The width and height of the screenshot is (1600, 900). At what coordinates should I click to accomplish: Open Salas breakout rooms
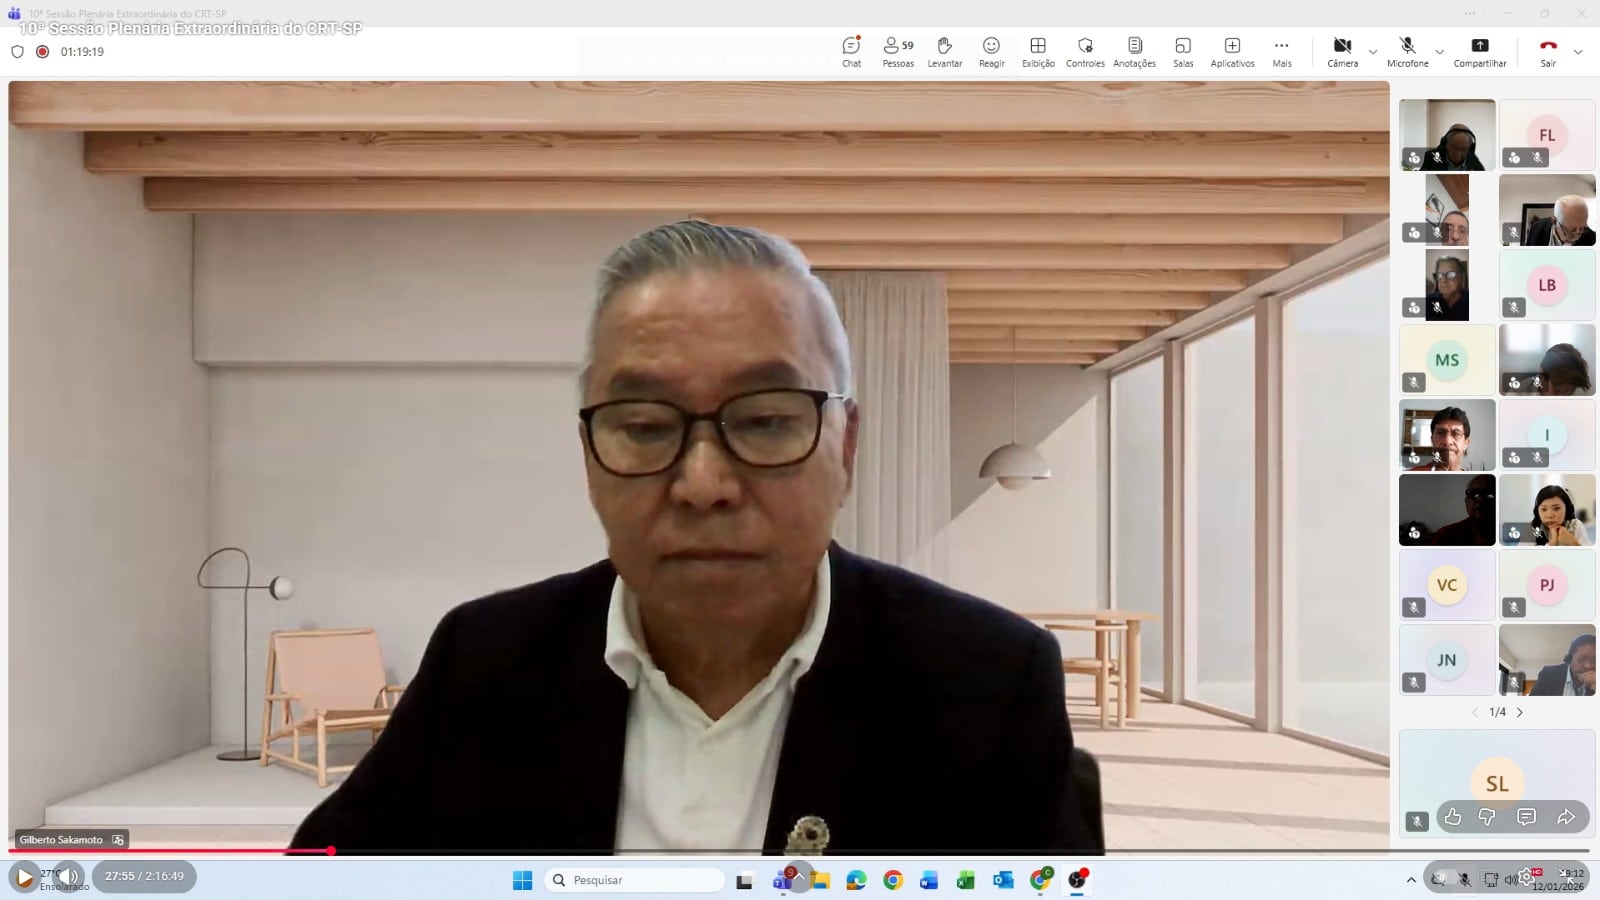(1183, 52)
